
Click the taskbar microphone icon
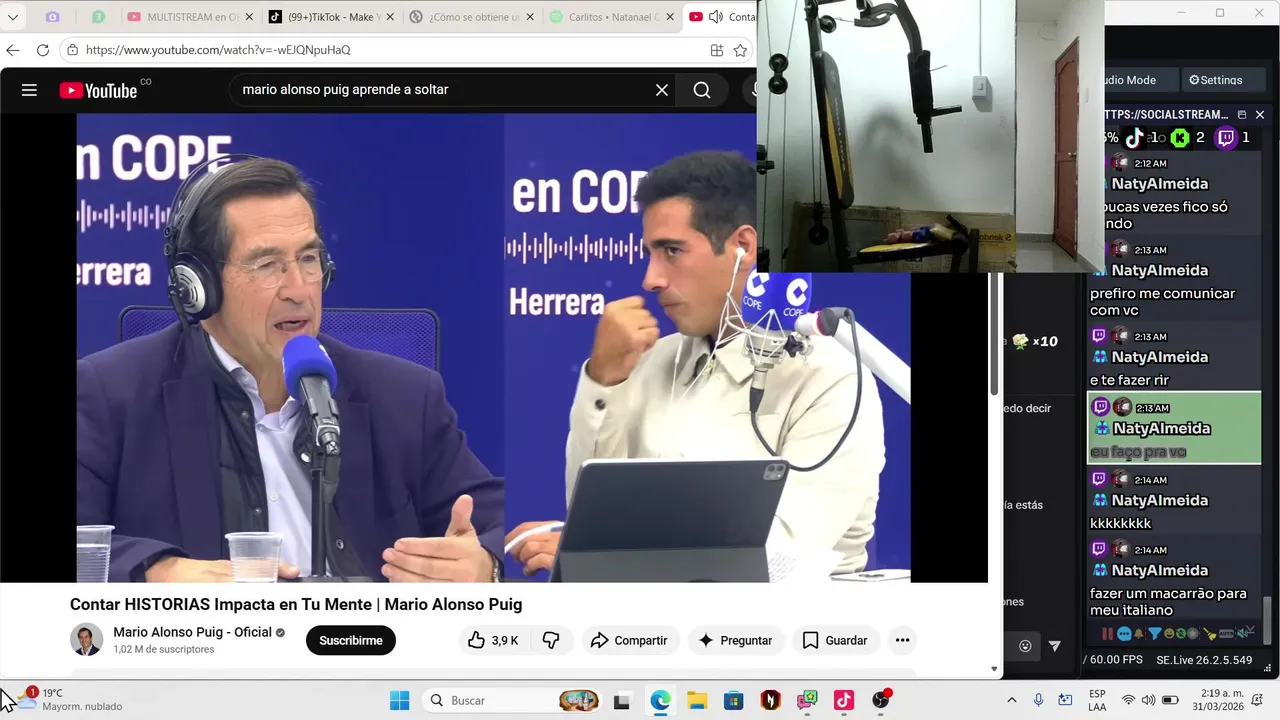[1039, 700]
